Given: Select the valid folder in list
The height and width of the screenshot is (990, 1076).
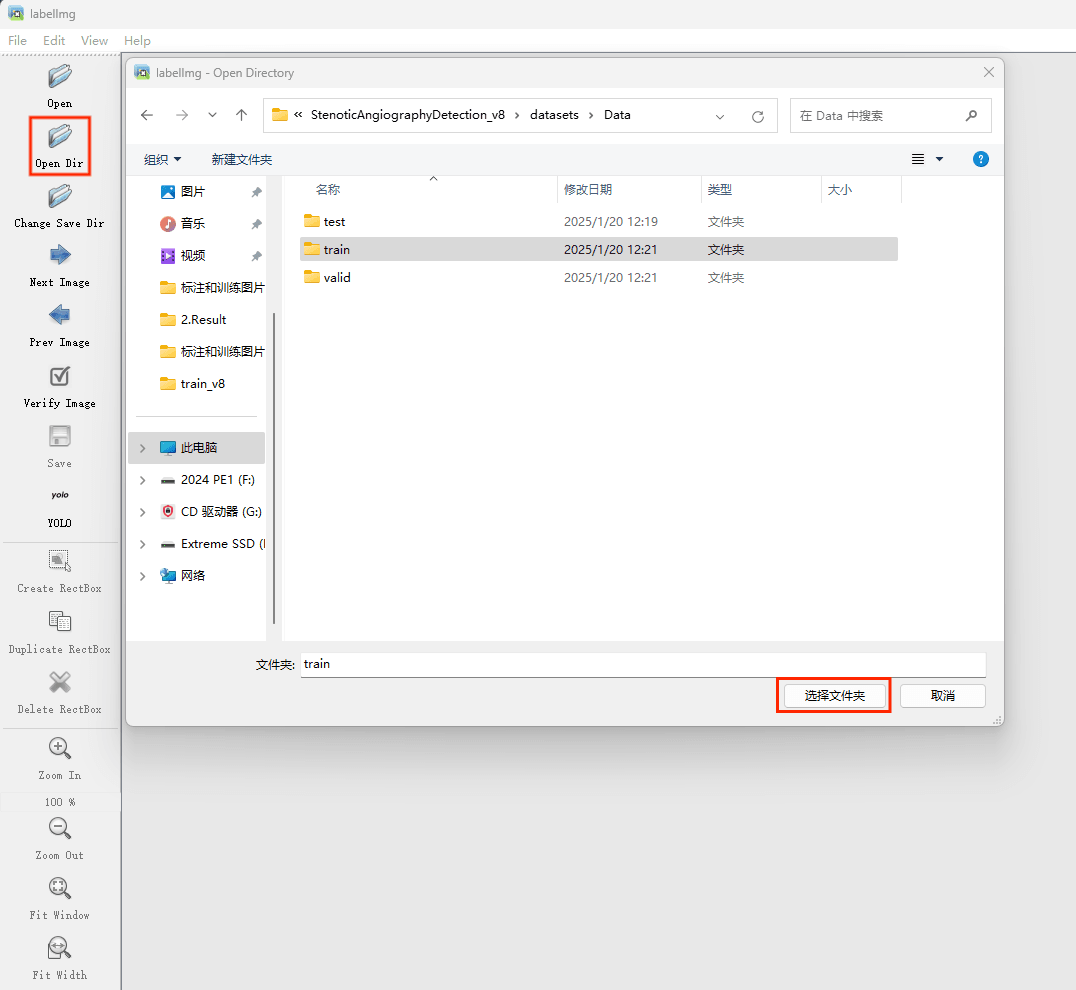Looking at the screenshot, I should coord(337,278).
